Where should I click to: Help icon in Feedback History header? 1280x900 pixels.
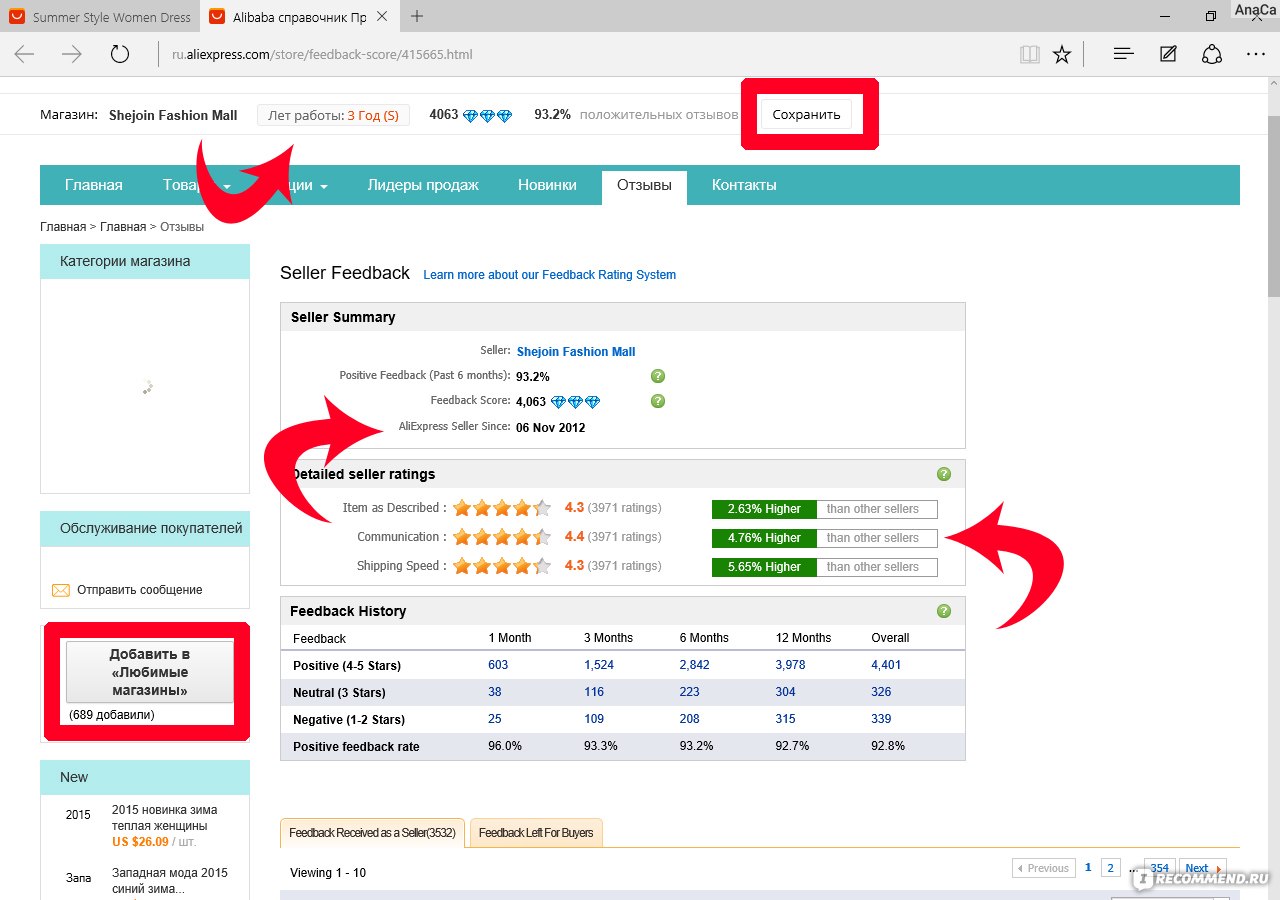944,611
